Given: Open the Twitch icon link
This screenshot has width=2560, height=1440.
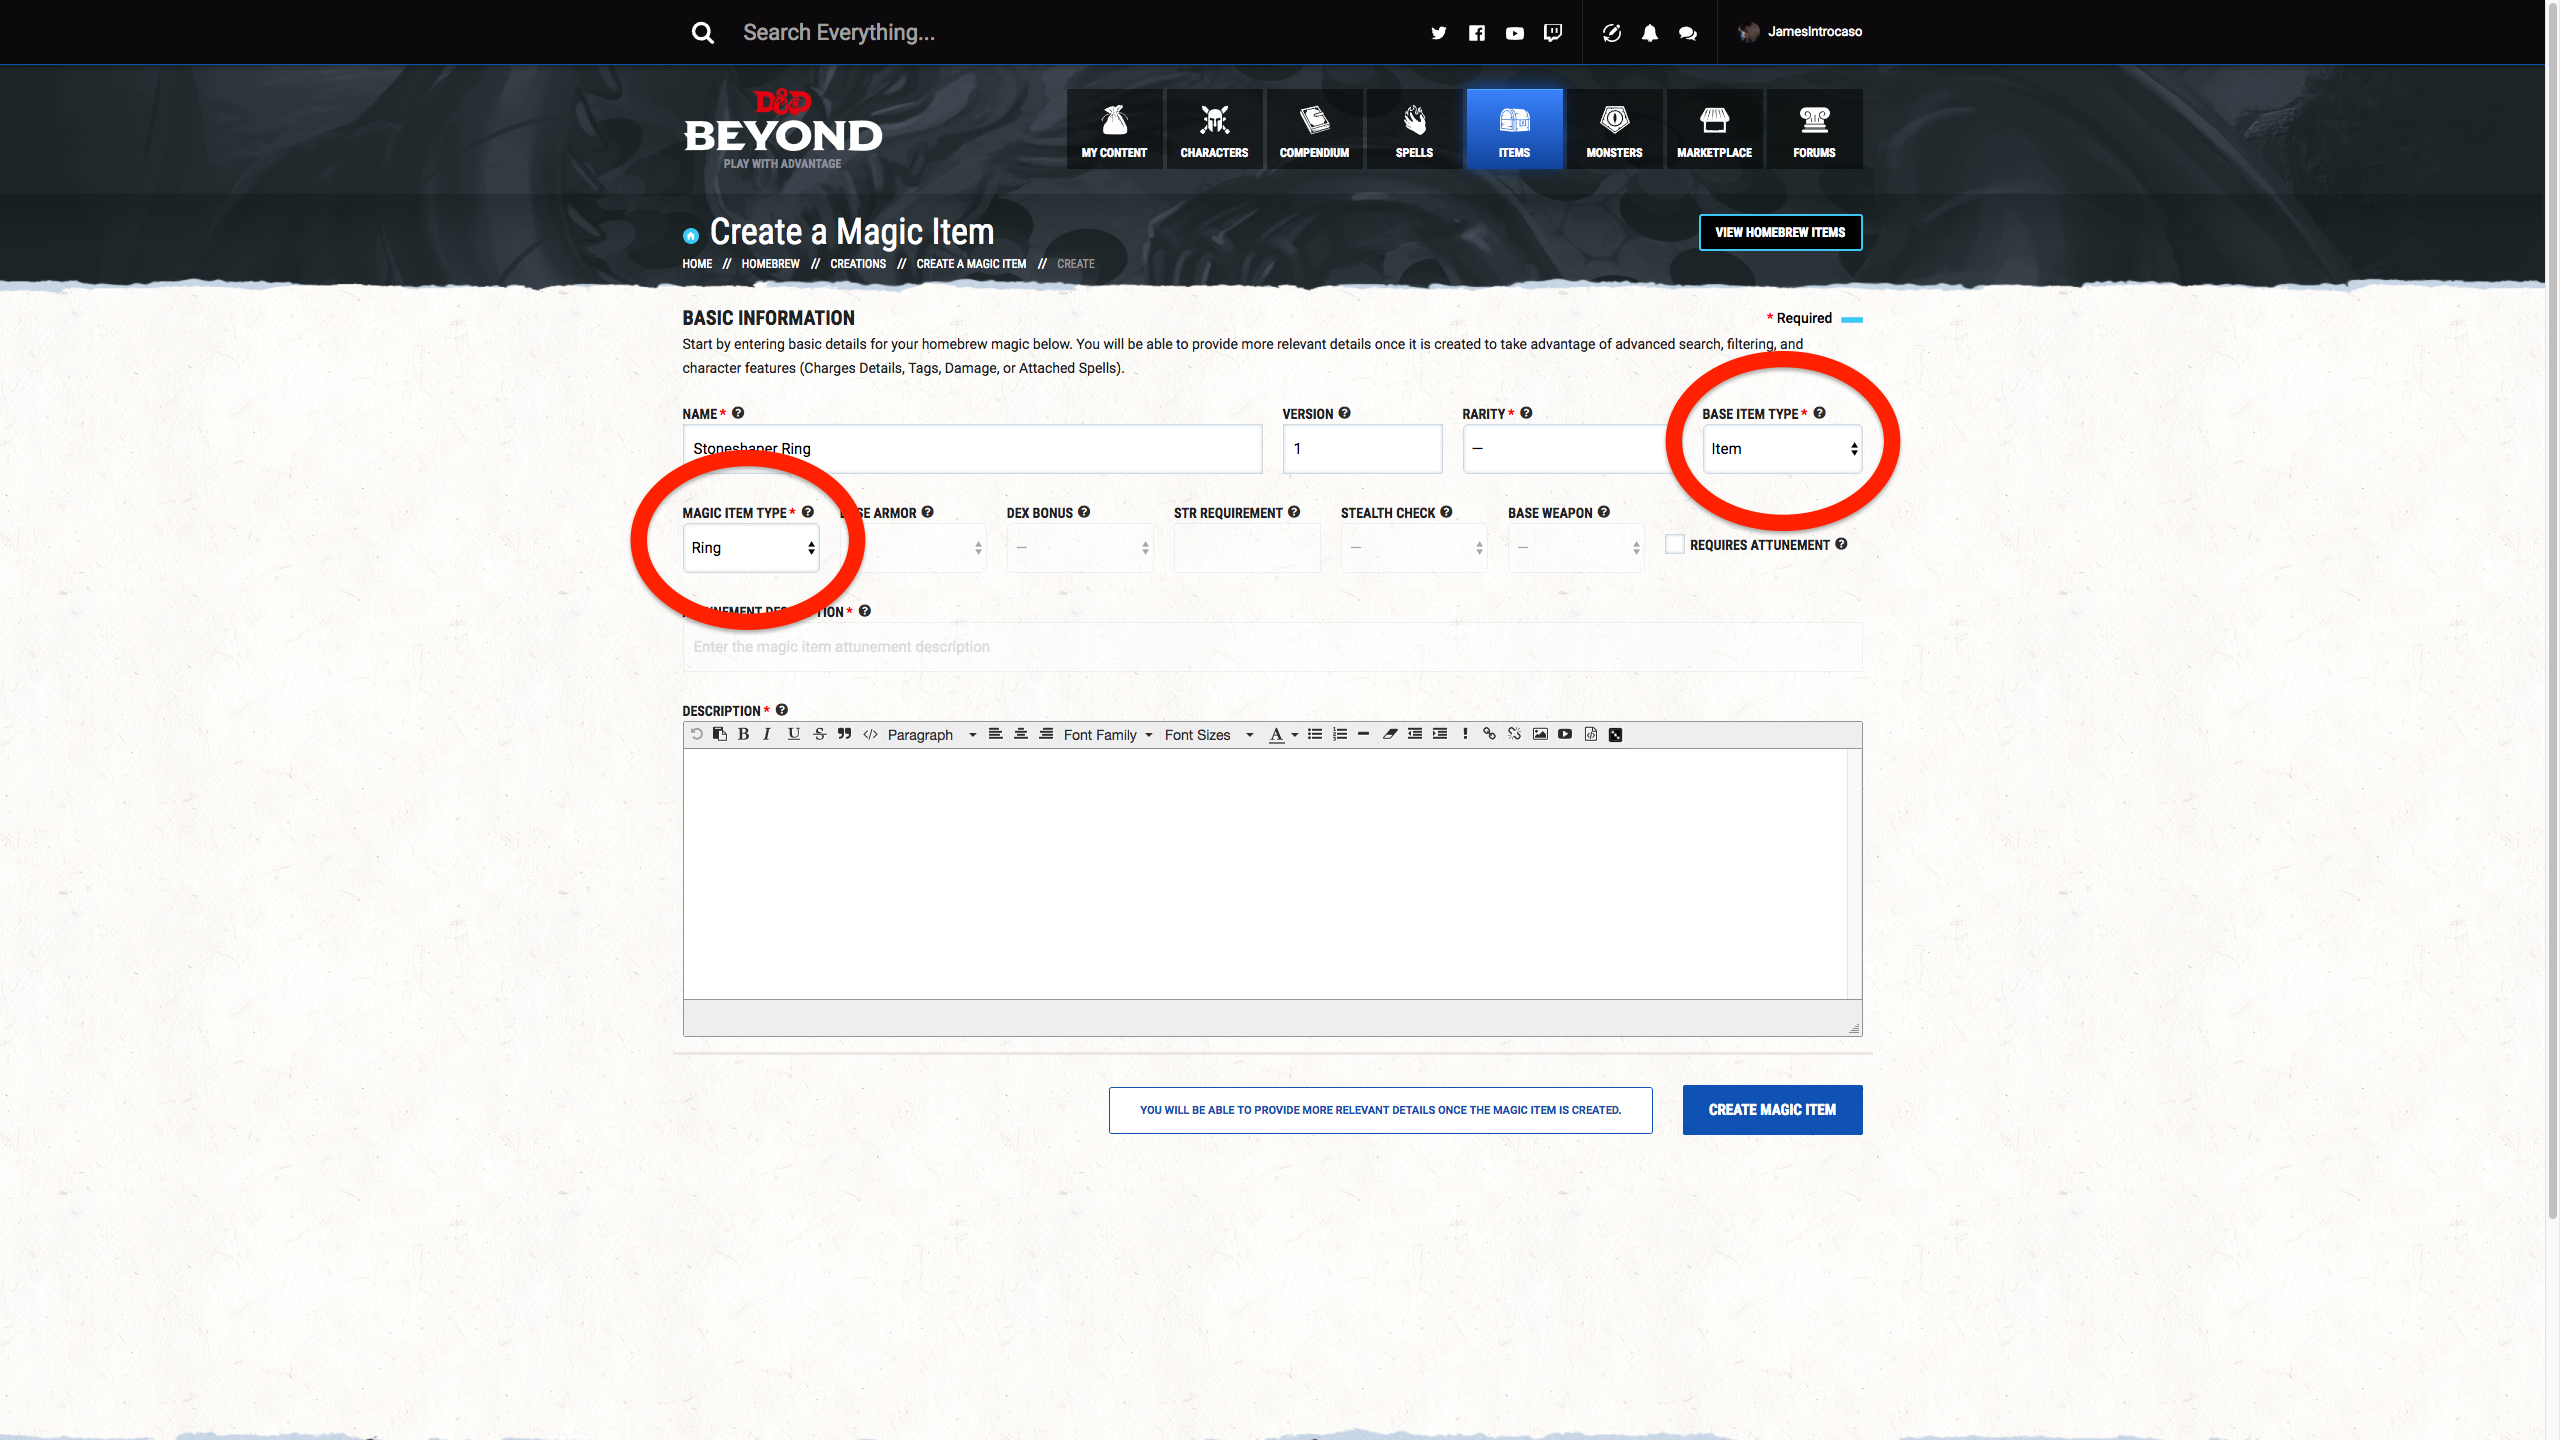Looking at the screenshot, I should click(x=1553, y=33).
